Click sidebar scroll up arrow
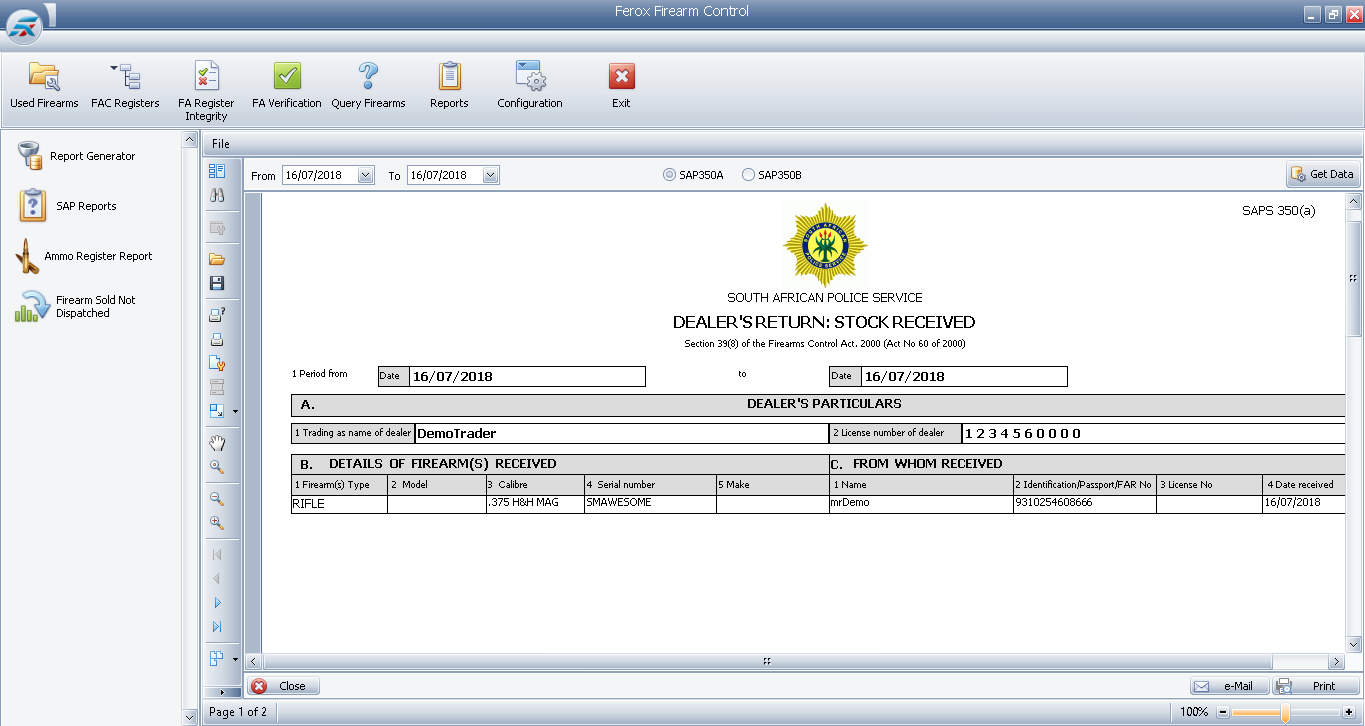Viewport: 1365px width, 726px height. [191, 140]
